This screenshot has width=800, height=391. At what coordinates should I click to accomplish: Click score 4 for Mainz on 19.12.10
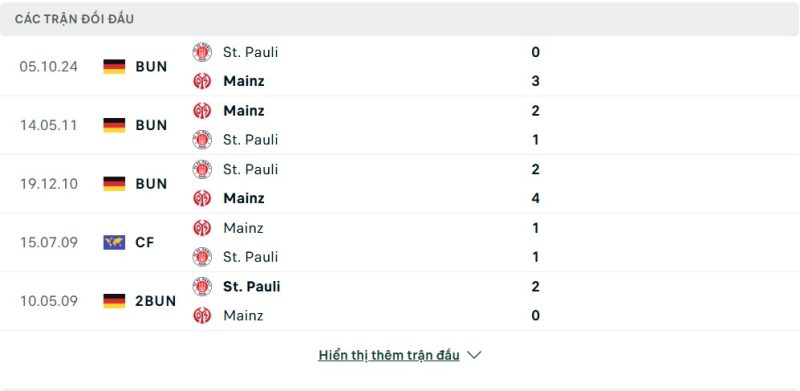535,198
